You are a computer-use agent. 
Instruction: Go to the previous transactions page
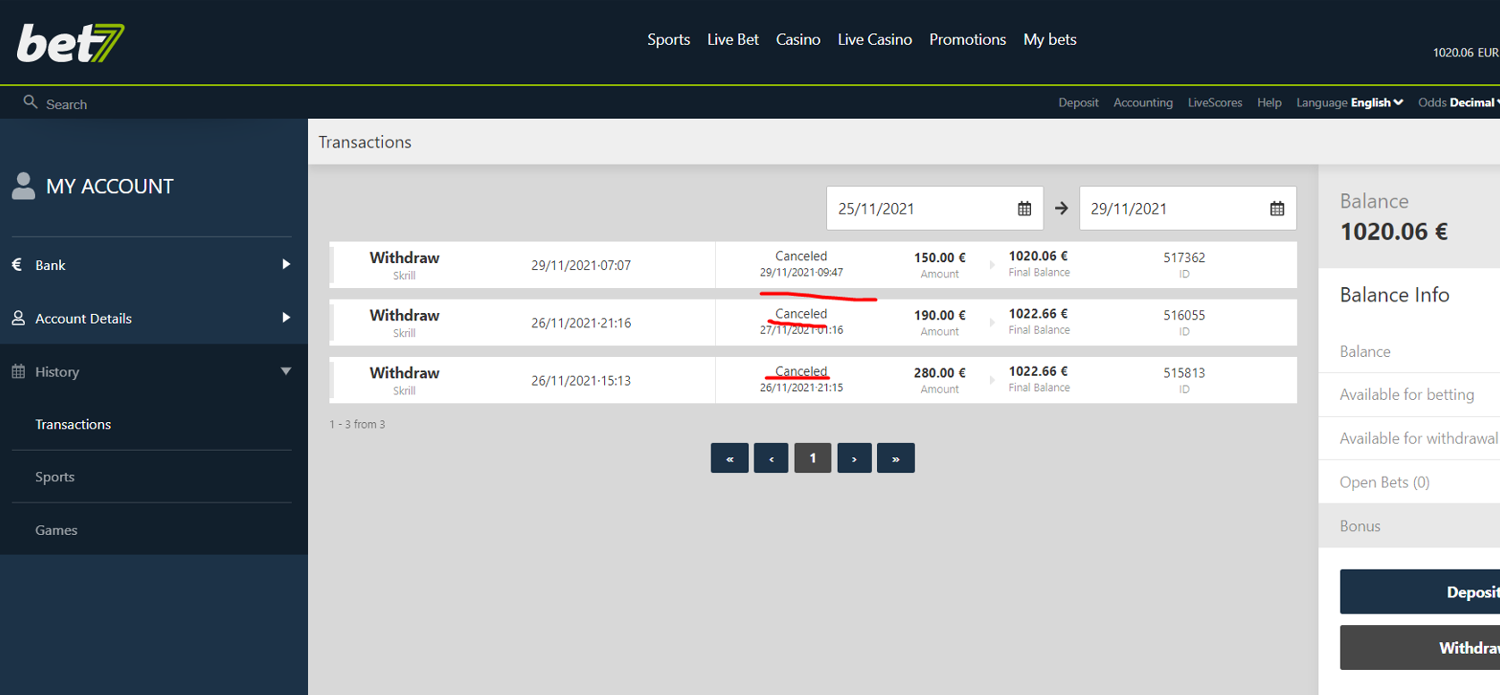coord(771,458)
